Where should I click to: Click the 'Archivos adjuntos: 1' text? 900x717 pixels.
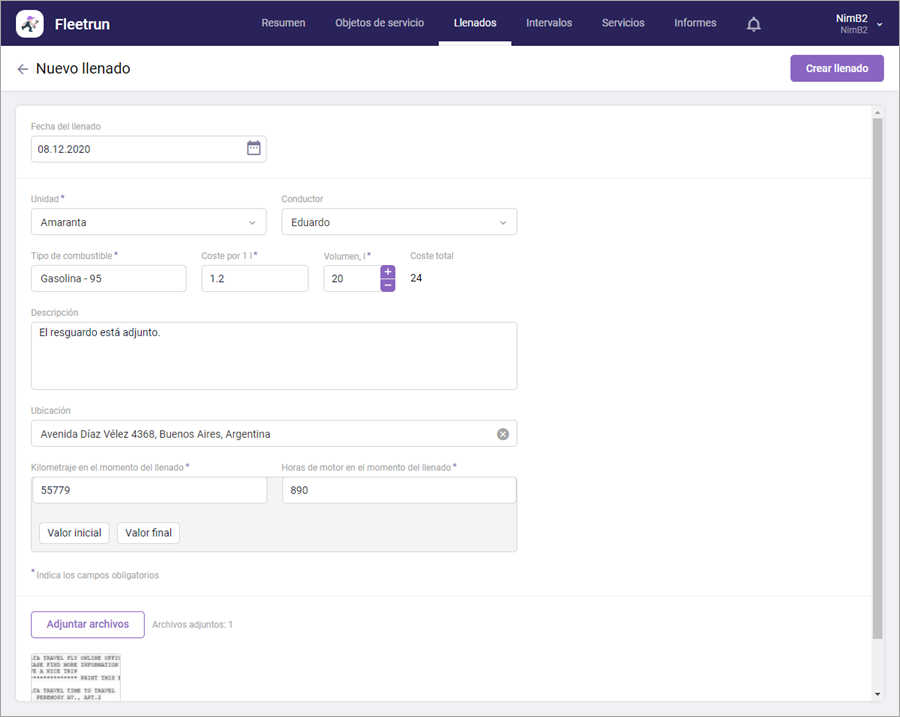tap(192, 625)
